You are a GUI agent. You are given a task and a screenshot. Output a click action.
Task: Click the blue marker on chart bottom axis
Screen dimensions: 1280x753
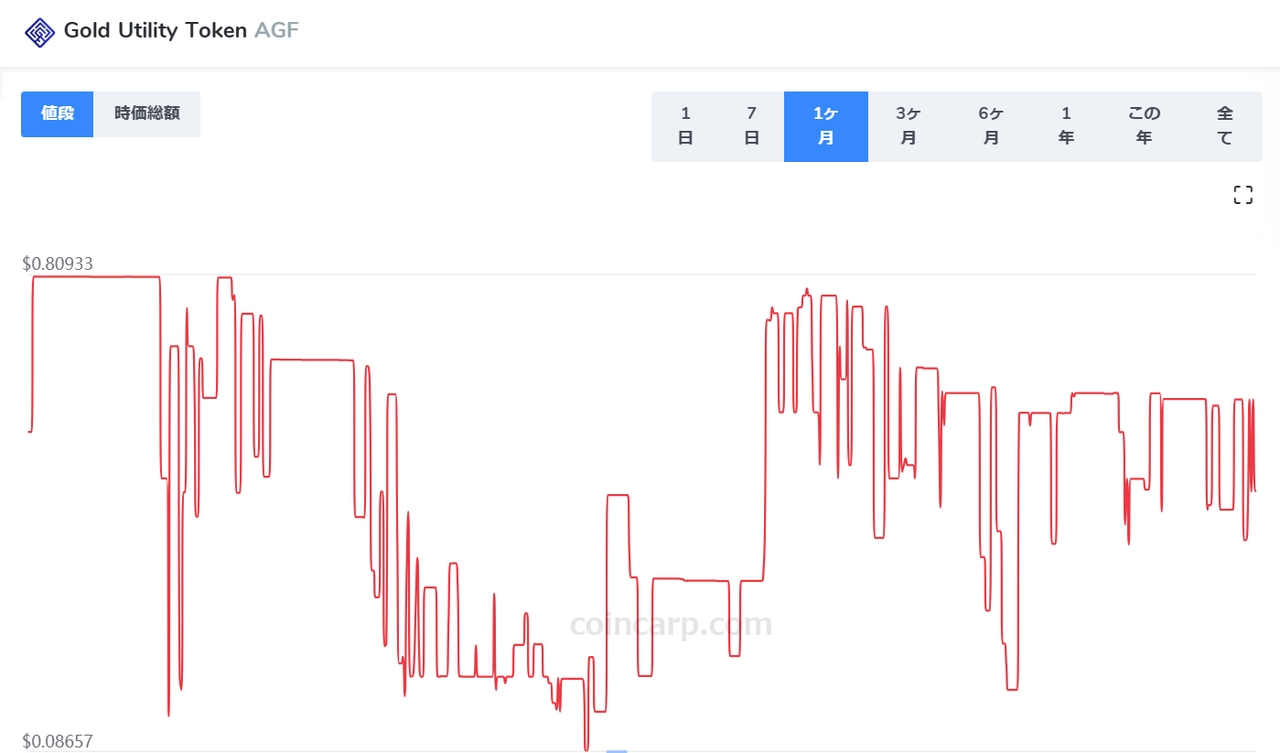pos(617,750)
